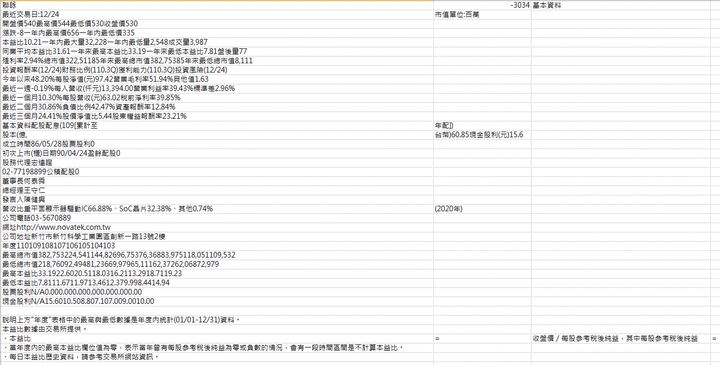Click the 基本資料配股配息(109 cell

[217, 125]
